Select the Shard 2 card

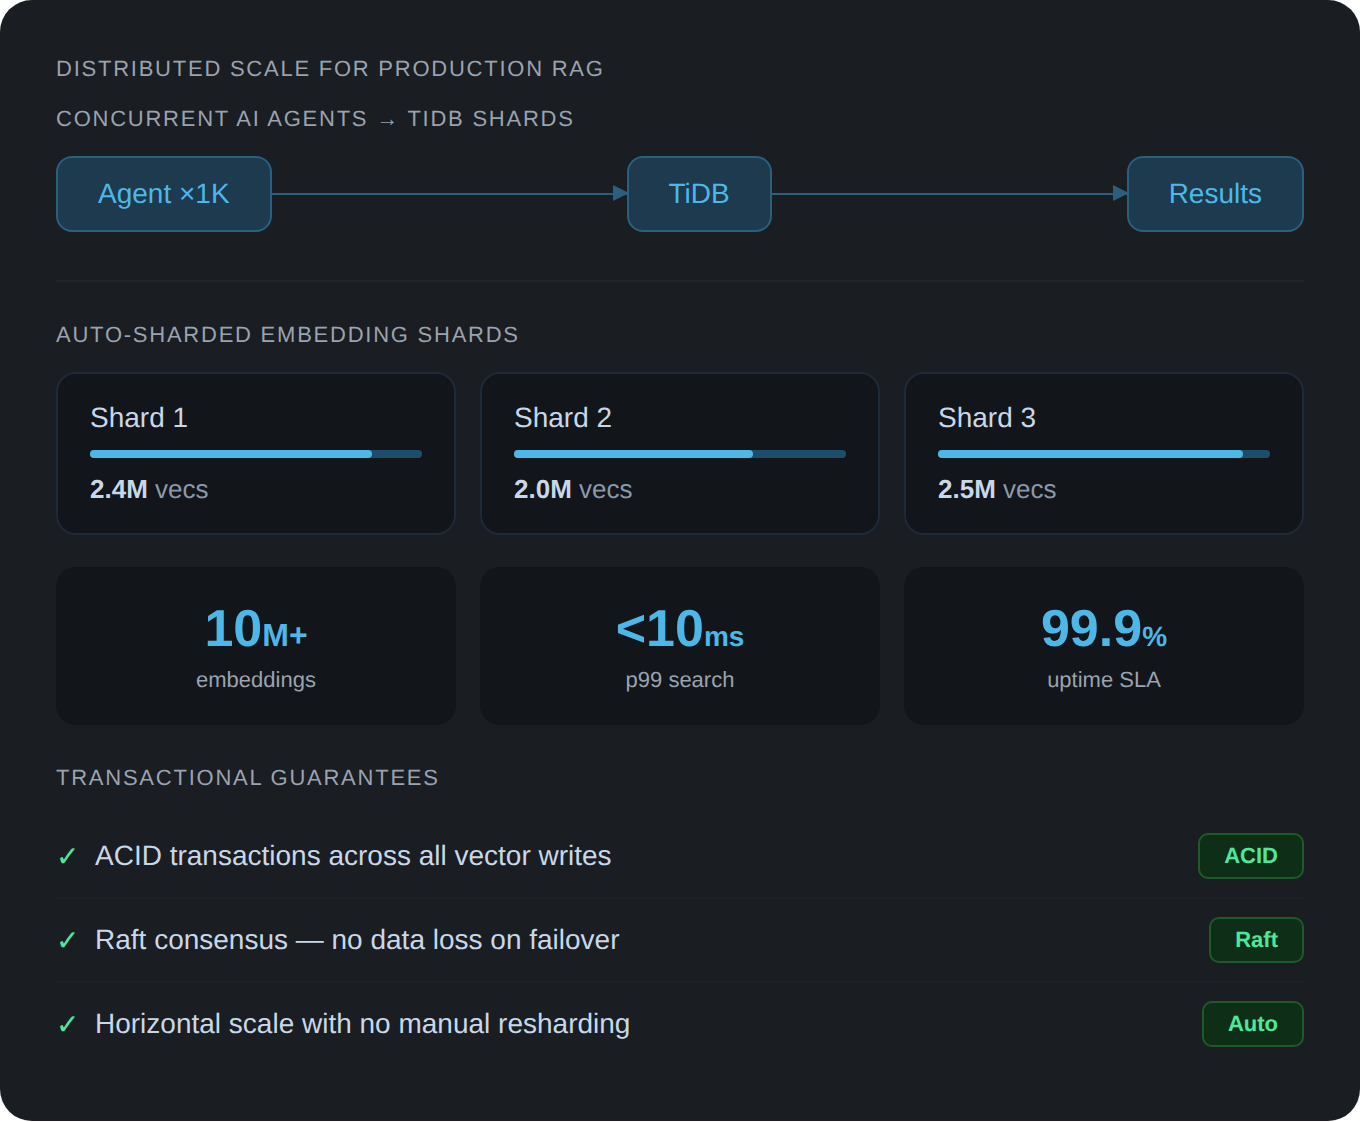(x=680, y=453)
